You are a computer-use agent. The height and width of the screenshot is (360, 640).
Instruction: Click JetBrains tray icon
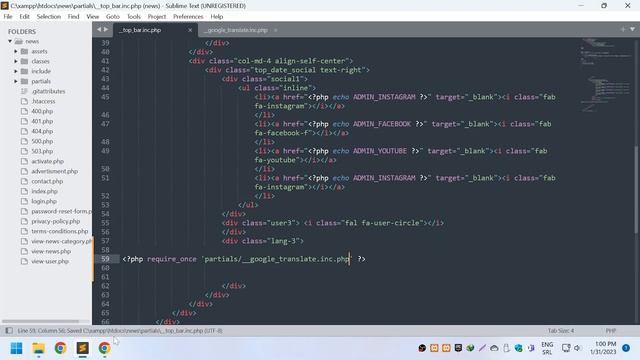coord(458,348)
